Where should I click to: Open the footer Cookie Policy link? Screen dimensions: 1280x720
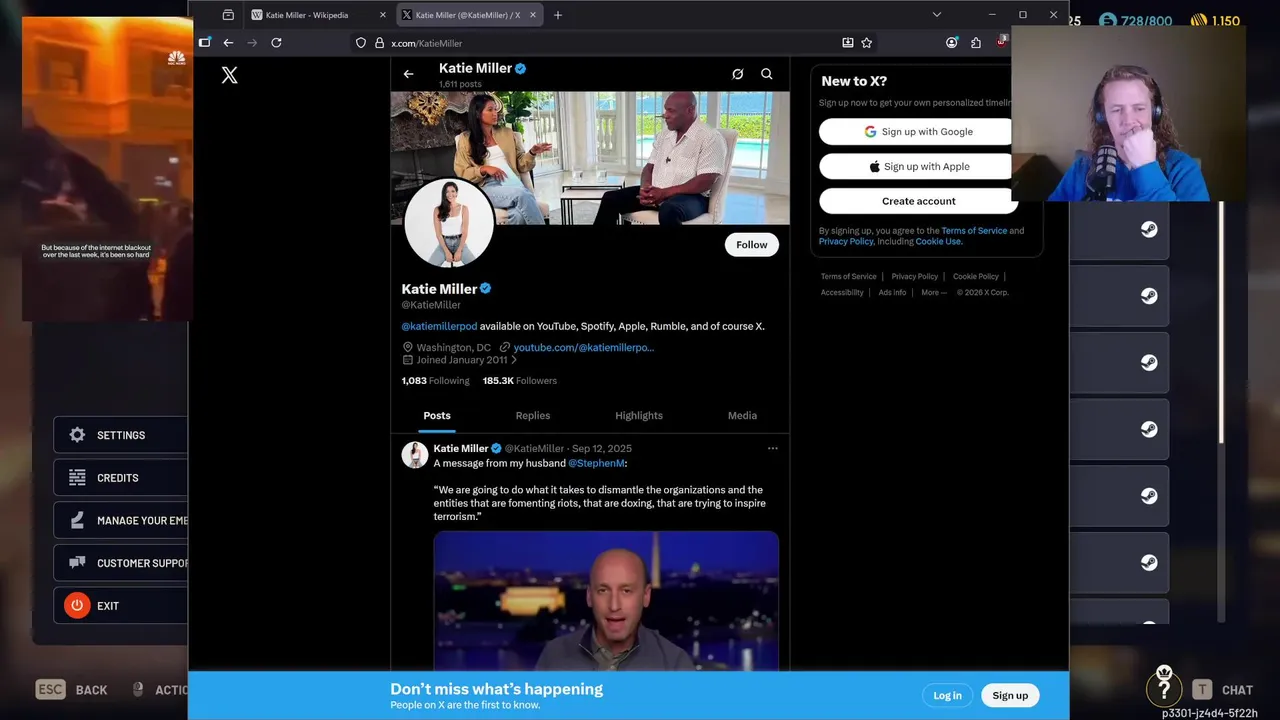point(976,276)
